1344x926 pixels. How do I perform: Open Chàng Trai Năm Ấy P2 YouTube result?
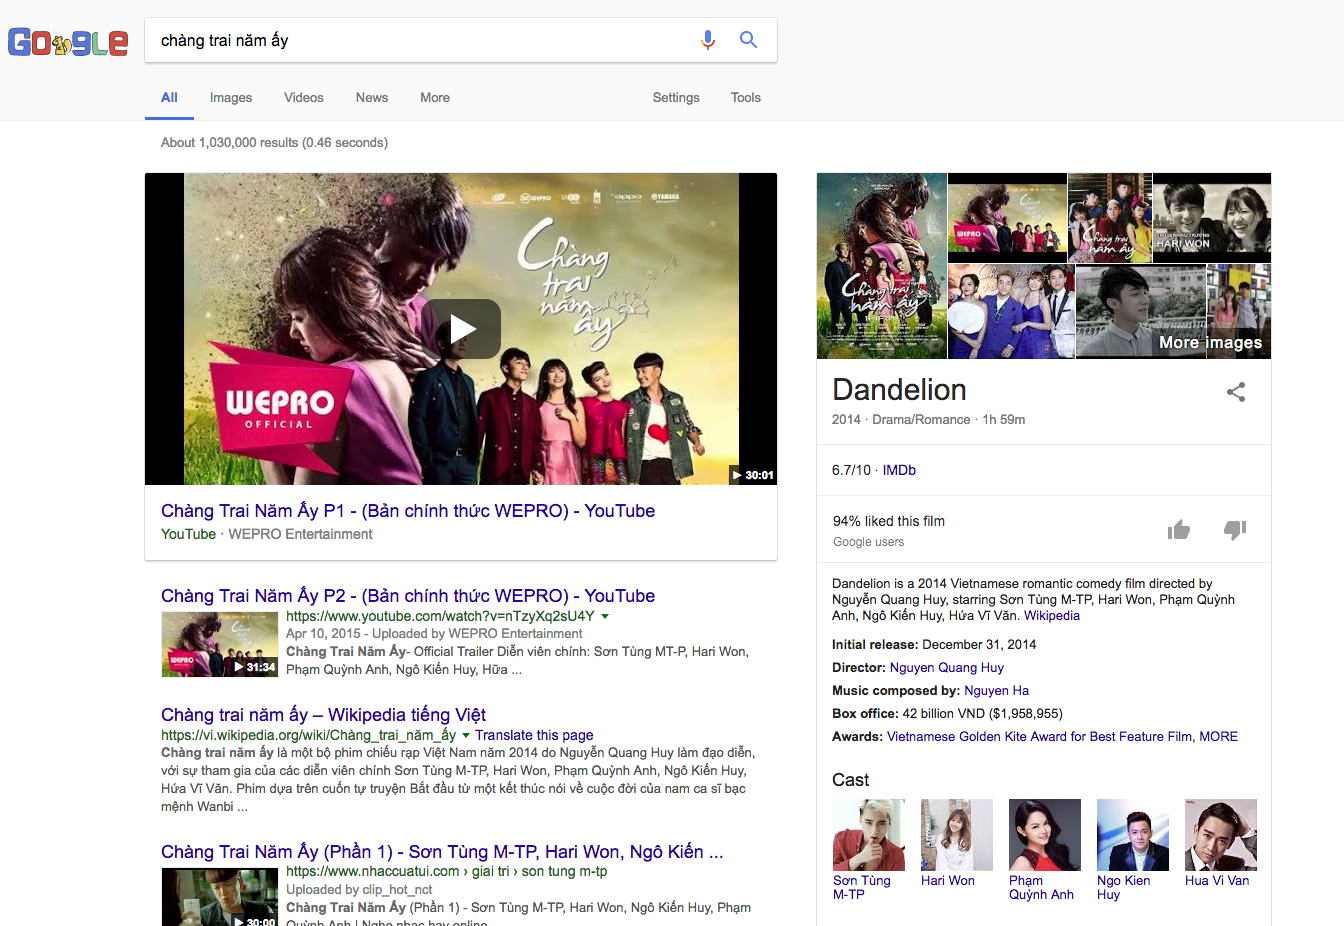[x=408, y=596]
